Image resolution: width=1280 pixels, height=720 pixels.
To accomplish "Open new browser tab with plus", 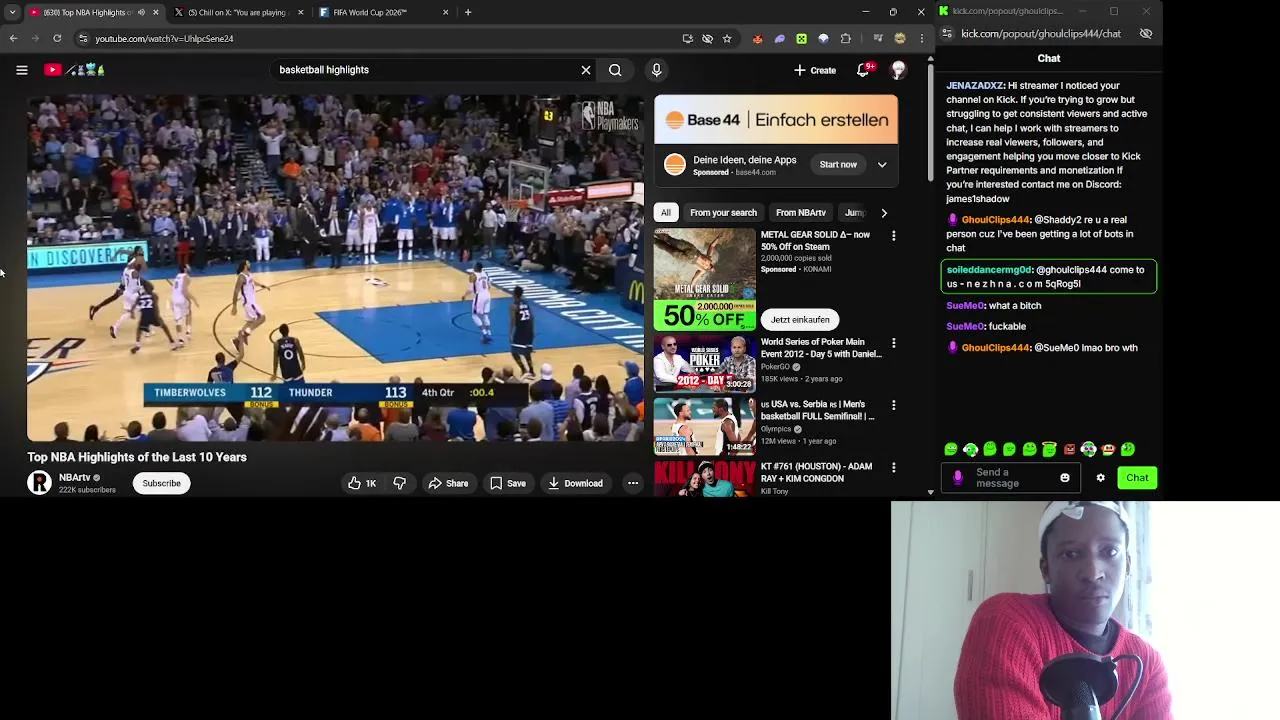I will pos(468,12).
